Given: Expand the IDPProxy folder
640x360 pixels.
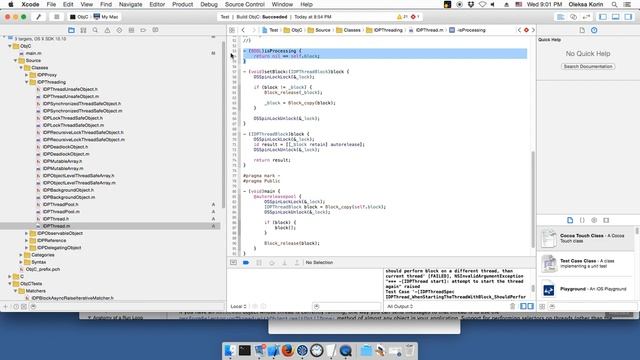Looking at the screenshot, I should [x=27, y=75].
